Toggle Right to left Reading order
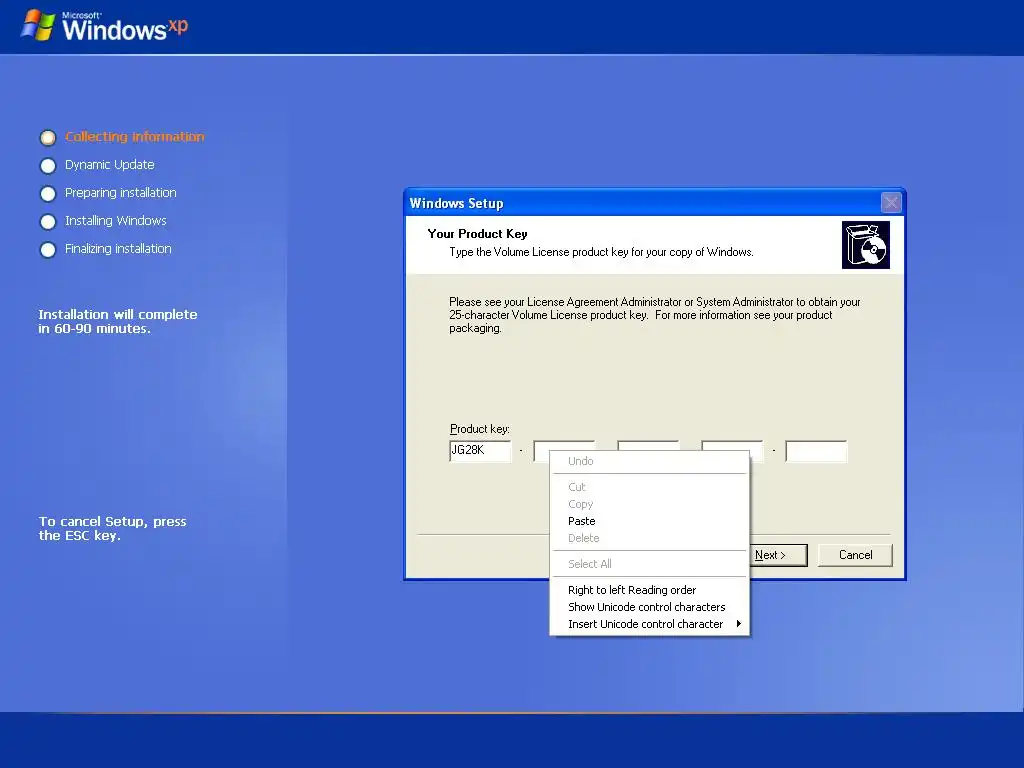 tap(649, 590)
